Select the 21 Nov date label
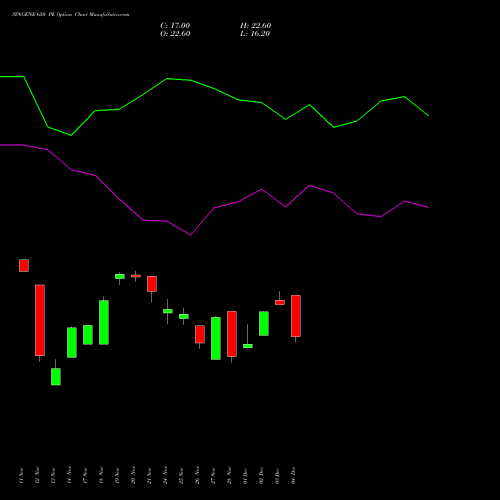The image size is (500, 500). [149, 475]
